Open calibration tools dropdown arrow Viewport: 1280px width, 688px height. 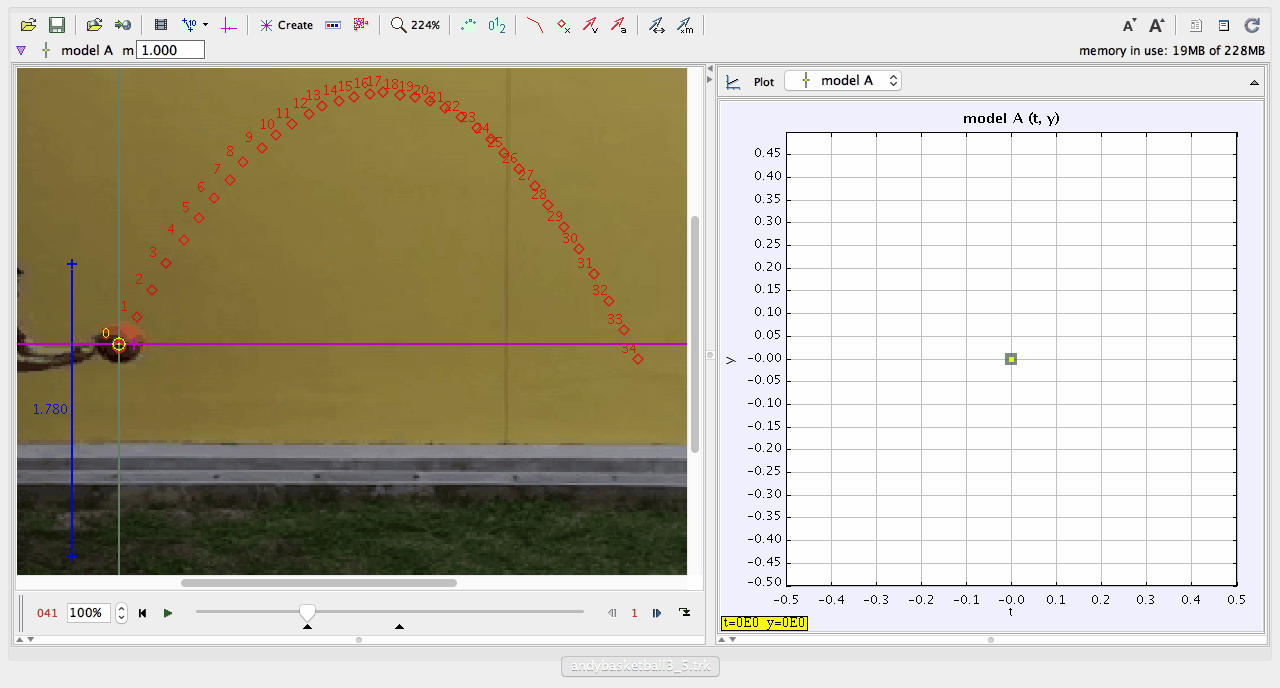tap(205, 25)
